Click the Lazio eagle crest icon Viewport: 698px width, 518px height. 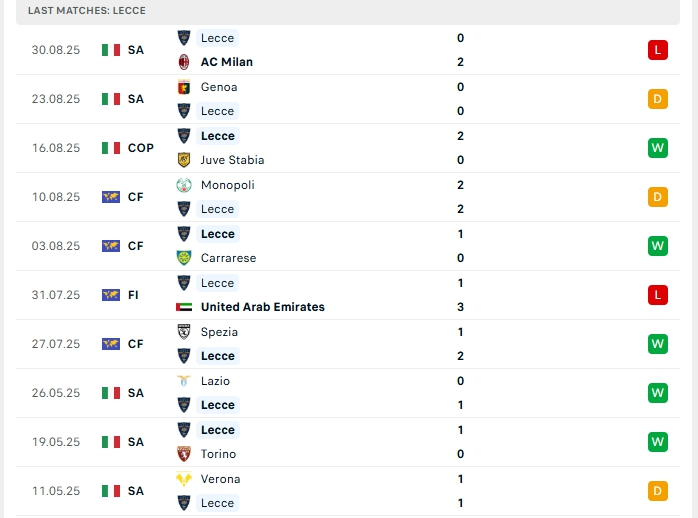[184, 381]
